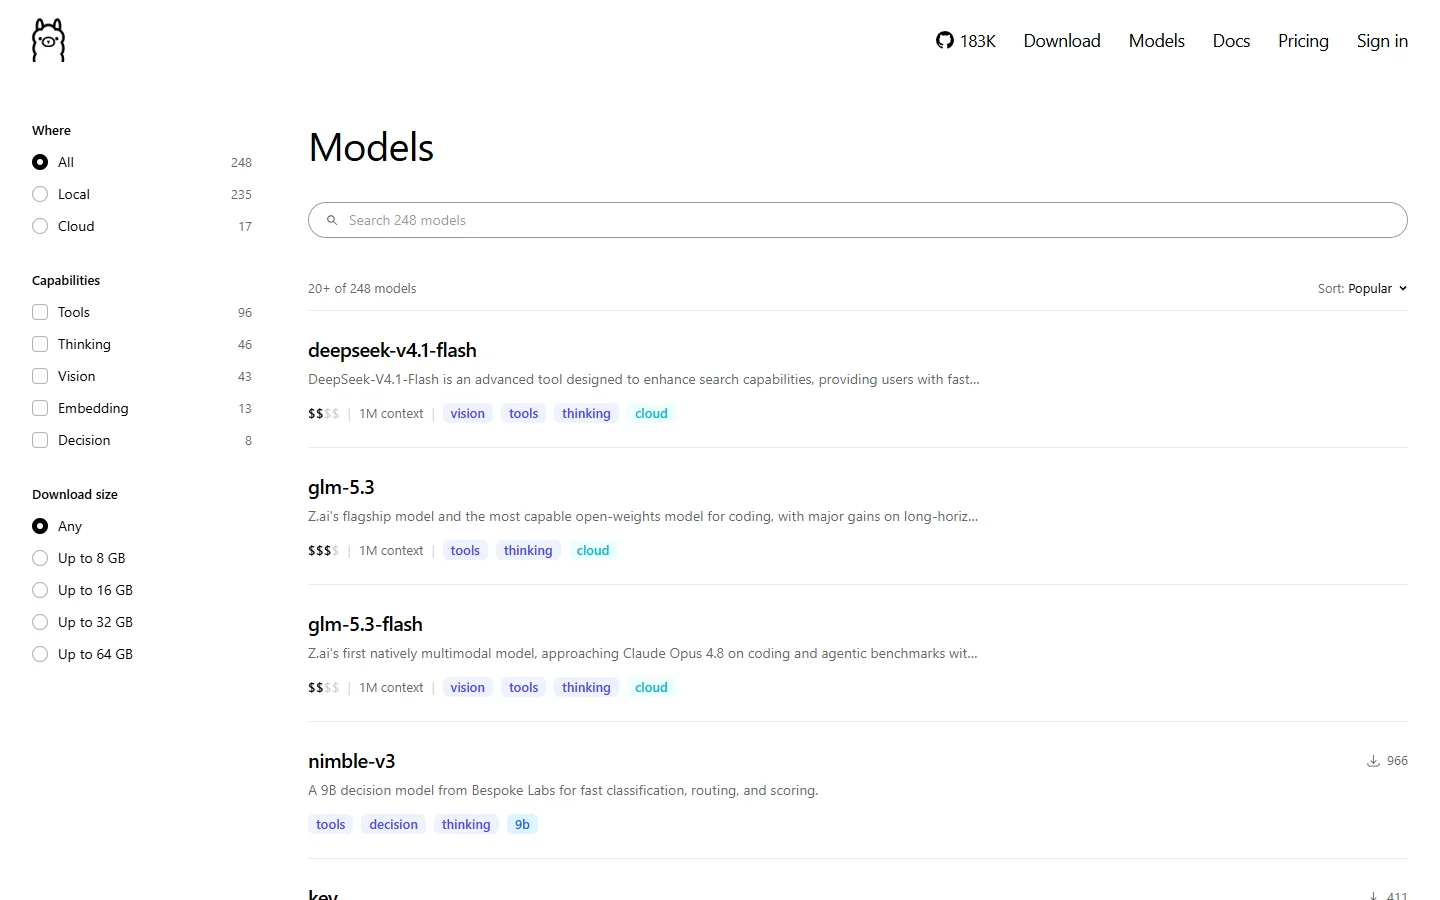This screenshot has height=900, width=1440.
Task: Pick Up to 64 GB size
Action: (x=40, y=654)
